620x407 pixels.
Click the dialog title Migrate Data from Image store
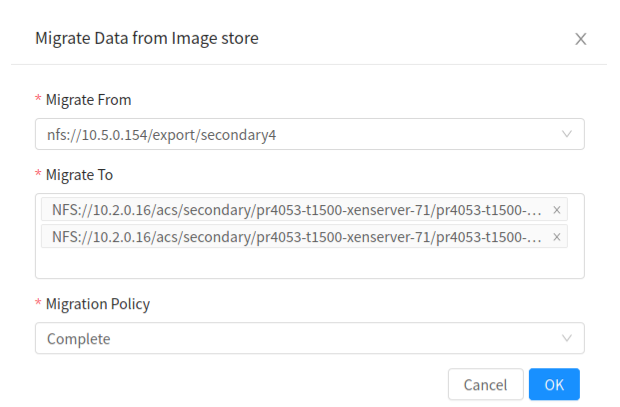pos(147,38)
